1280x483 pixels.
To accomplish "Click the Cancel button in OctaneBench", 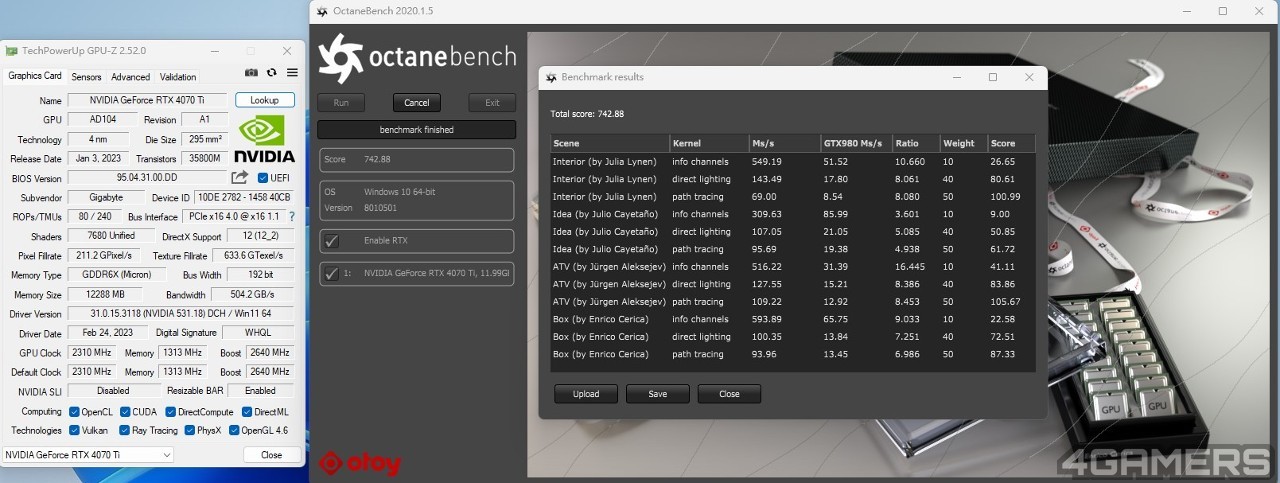I will pos(417,103).
